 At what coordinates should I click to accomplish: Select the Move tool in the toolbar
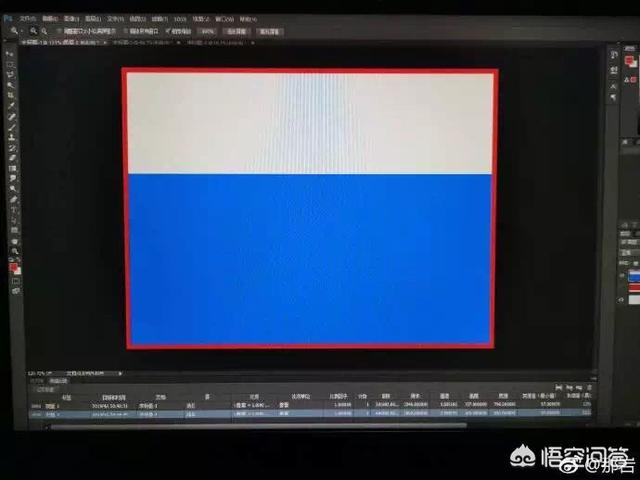click(x=11, y=53)
